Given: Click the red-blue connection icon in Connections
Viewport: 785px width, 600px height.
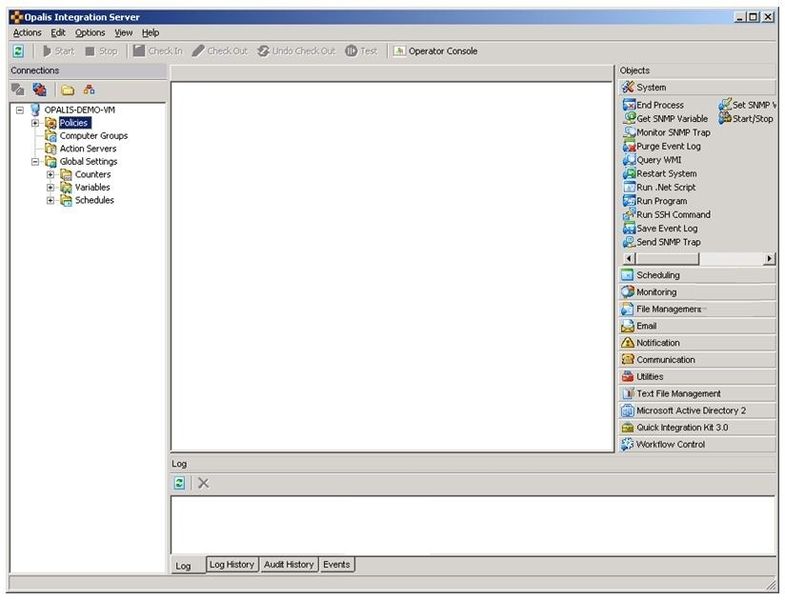Looking at the screenshot, I should click(40, 90).
